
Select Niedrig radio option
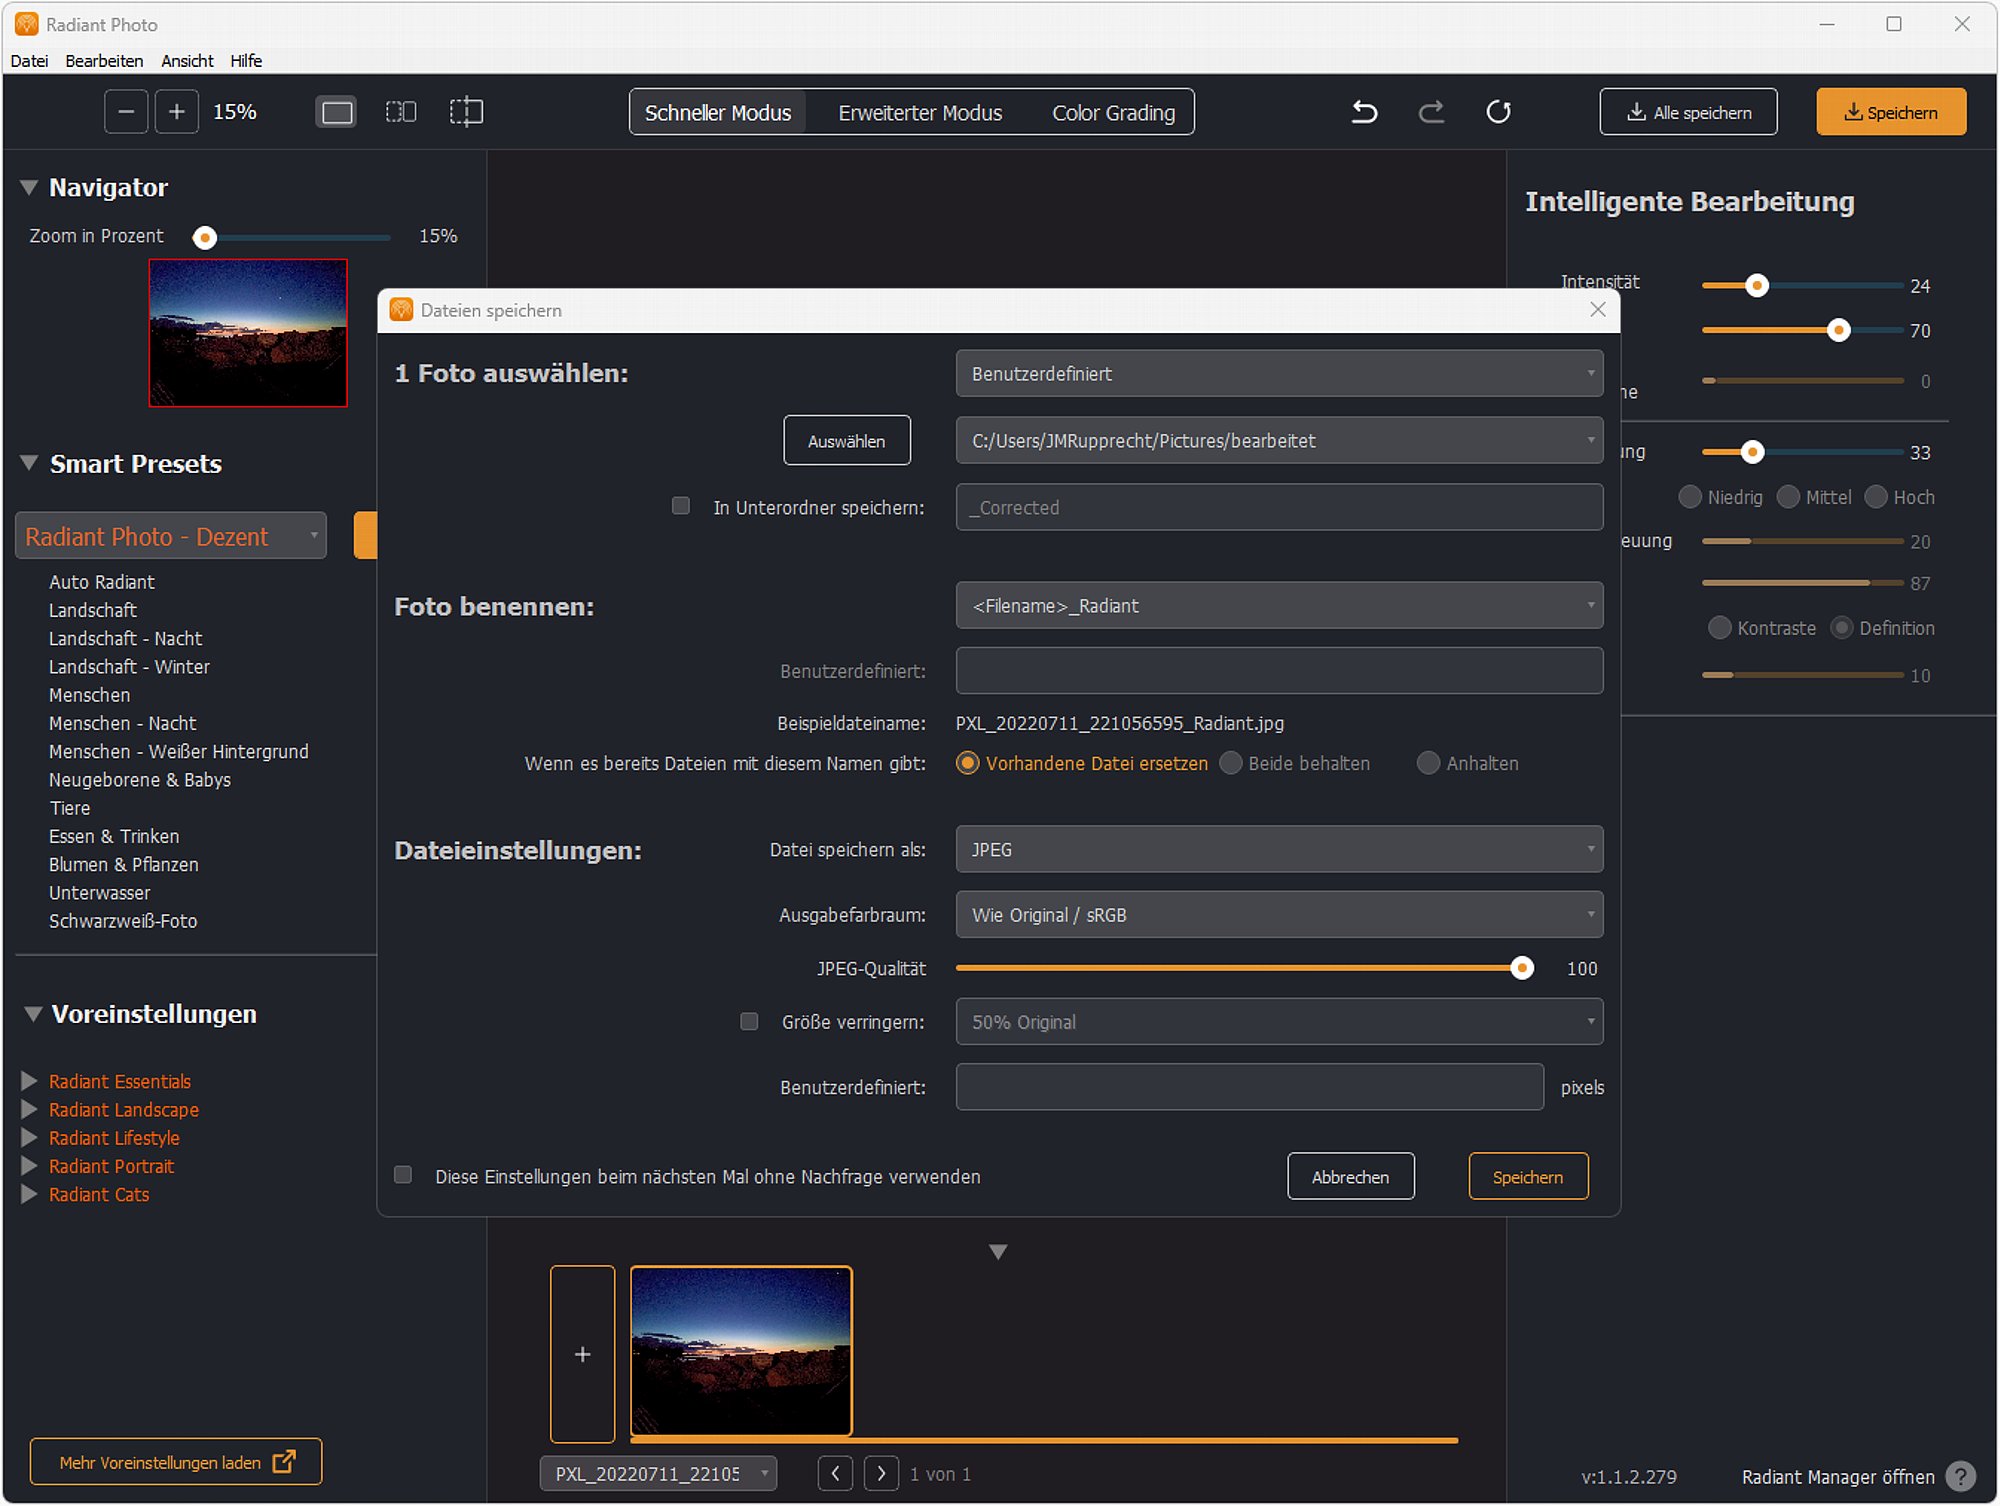[x=1690, y=497]
